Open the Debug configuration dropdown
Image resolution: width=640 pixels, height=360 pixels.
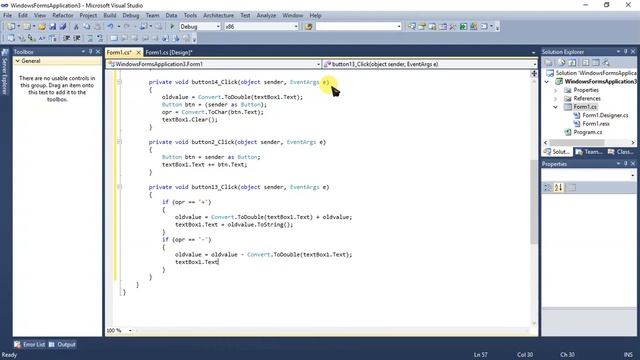tap(218, 27)
